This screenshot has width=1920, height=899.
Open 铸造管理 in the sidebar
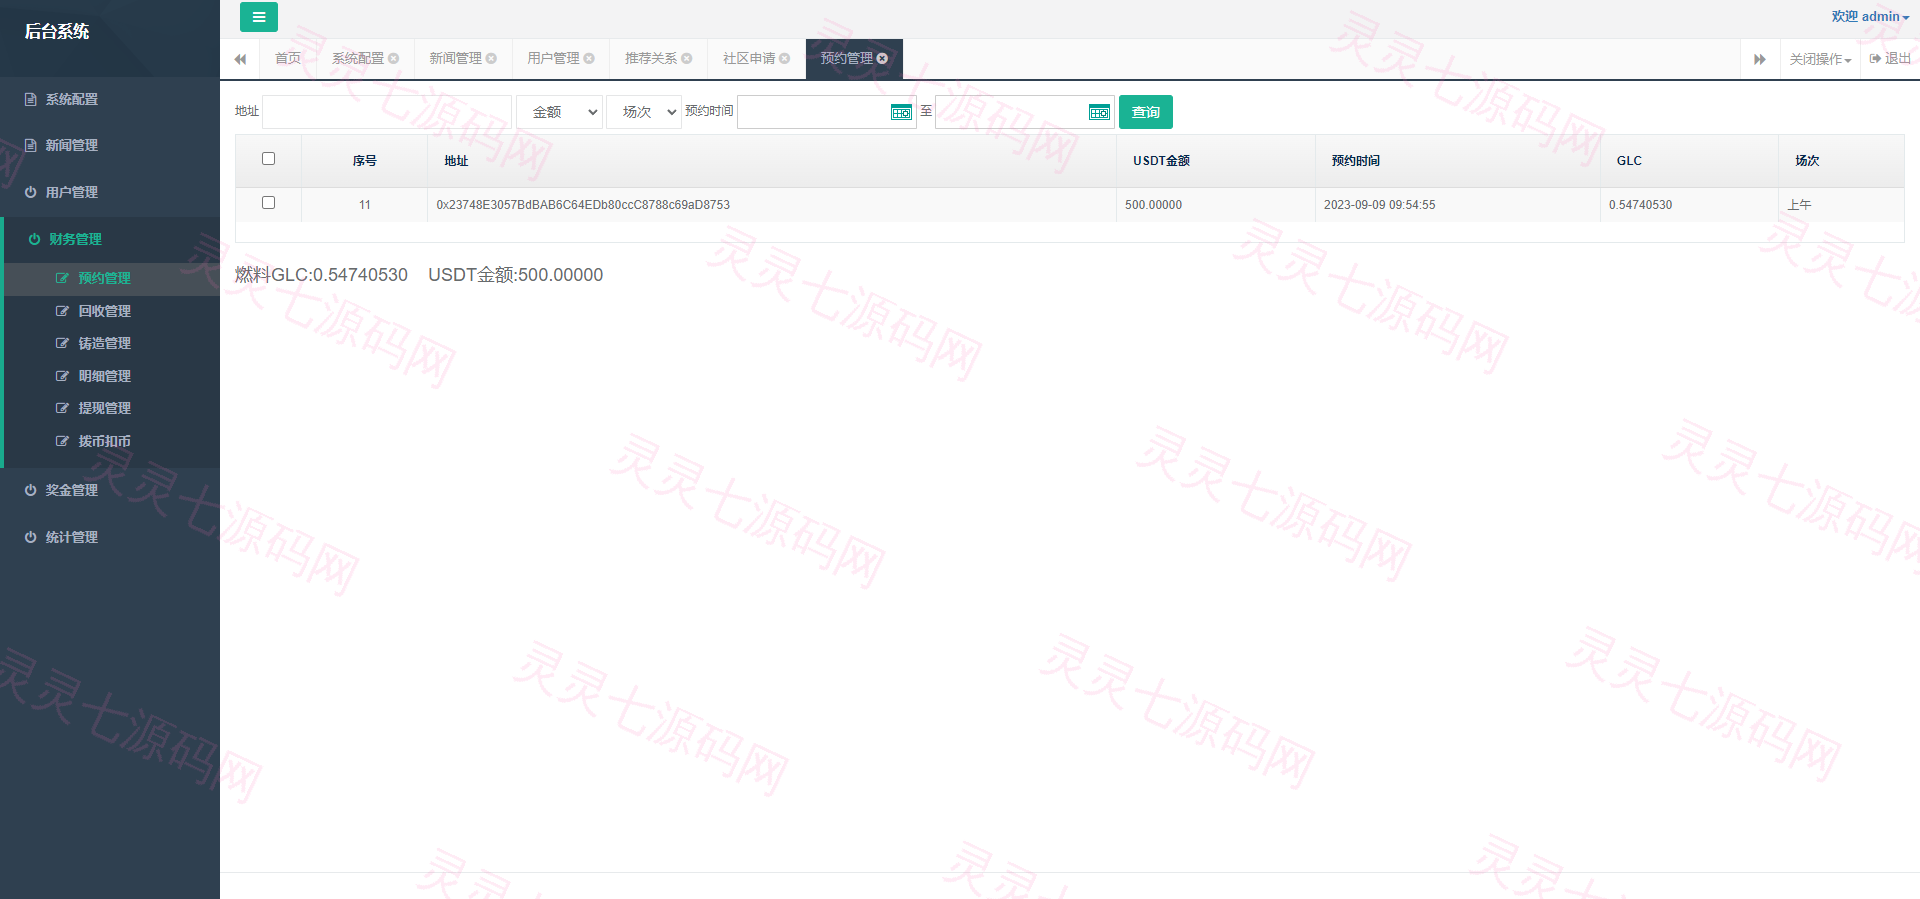pos(104,343)
